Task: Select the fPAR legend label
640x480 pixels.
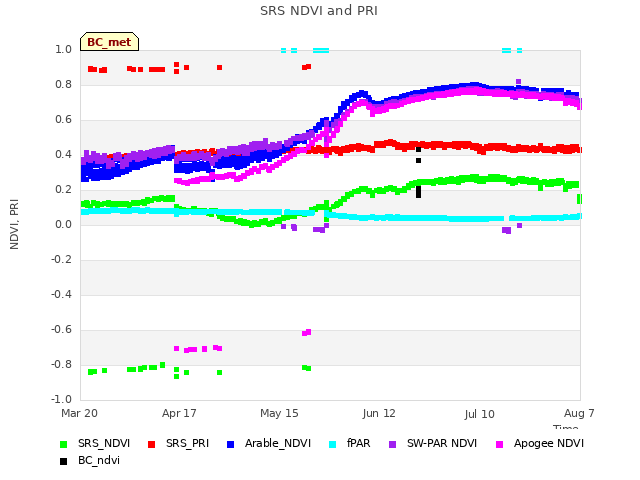Action: pos(358,444)
